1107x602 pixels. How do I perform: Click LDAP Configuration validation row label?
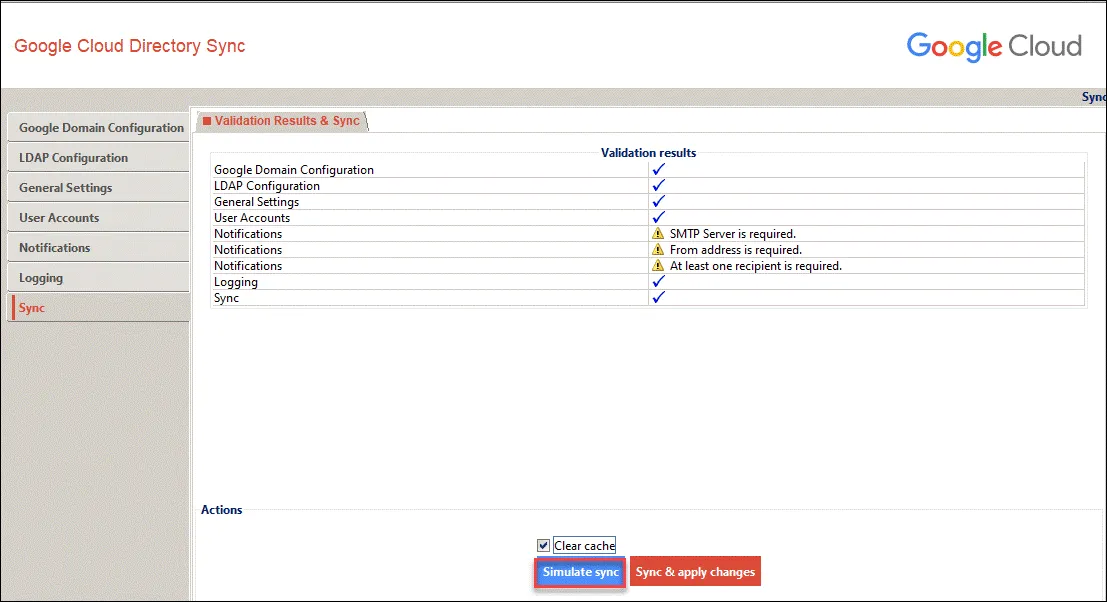pos(267,186)
